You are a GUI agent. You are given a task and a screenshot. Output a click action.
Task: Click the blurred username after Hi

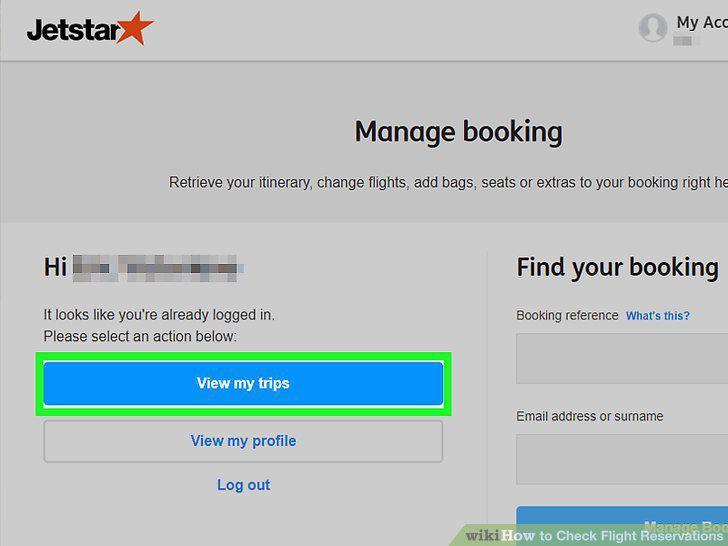coord(158,268)
